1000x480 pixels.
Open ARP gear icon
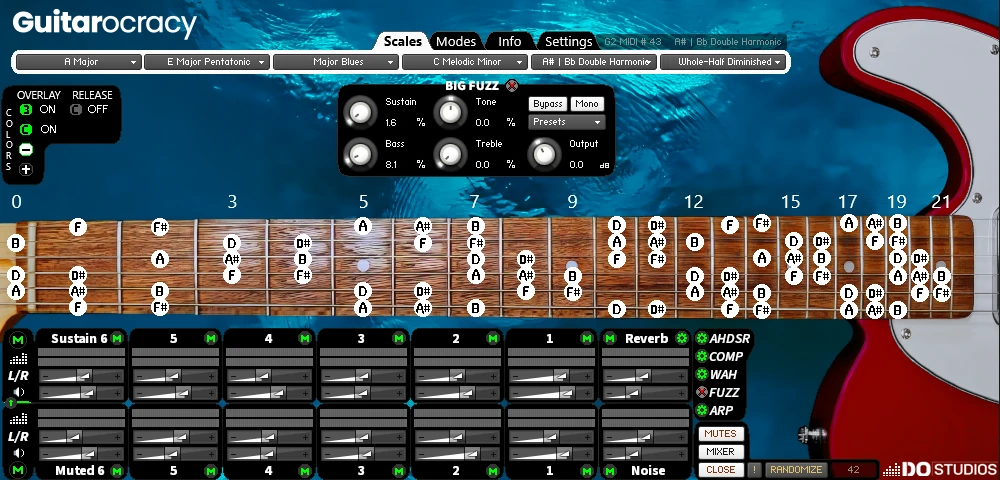702,410
